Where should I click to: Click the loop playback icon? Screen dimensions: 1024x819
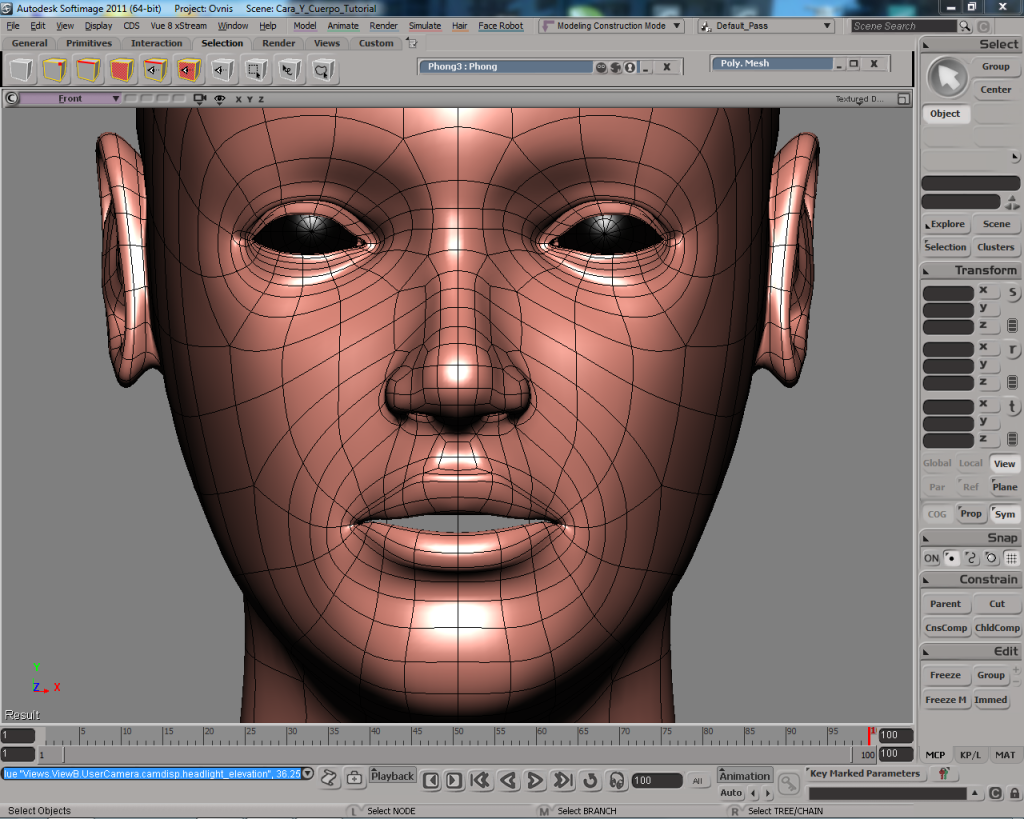coord(590,780)
